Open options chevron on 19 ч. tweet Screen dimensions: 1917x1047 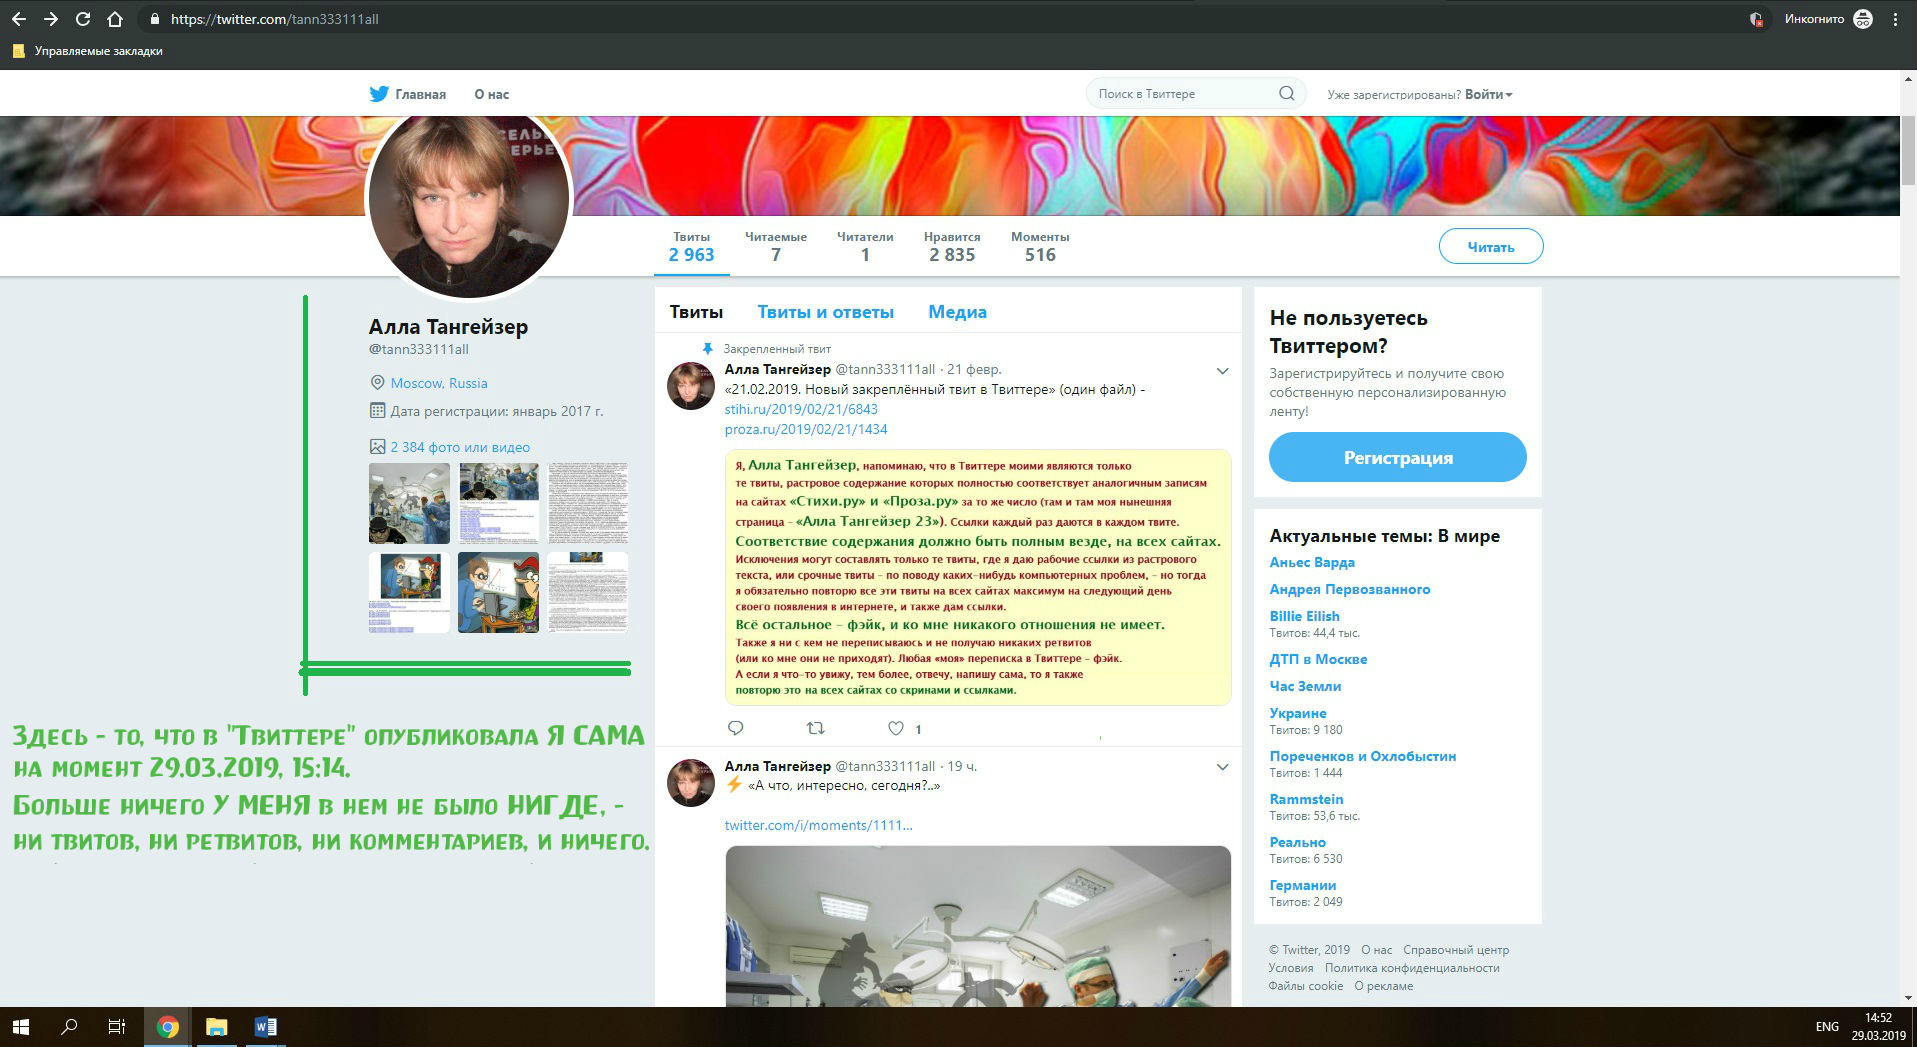[x=1222, y=767]
